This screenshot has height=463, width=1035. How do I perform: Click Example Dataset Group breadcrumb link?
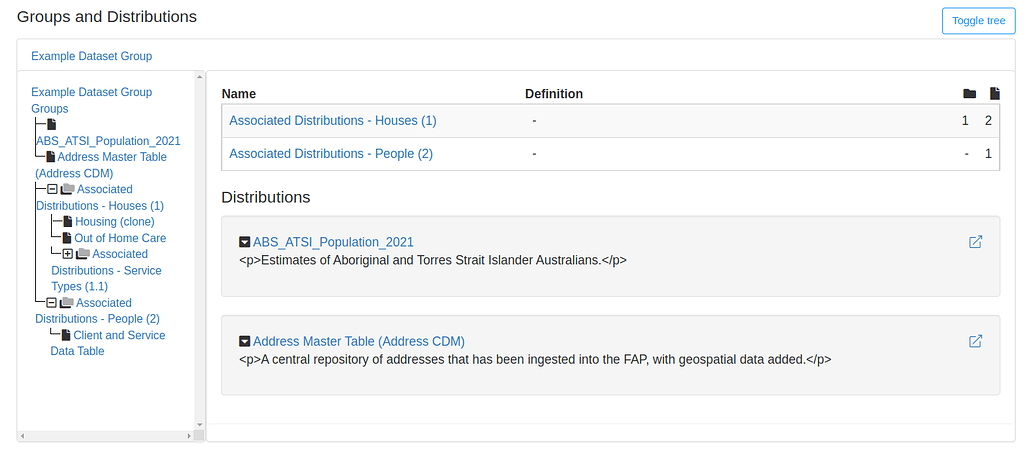click(91, 56)
